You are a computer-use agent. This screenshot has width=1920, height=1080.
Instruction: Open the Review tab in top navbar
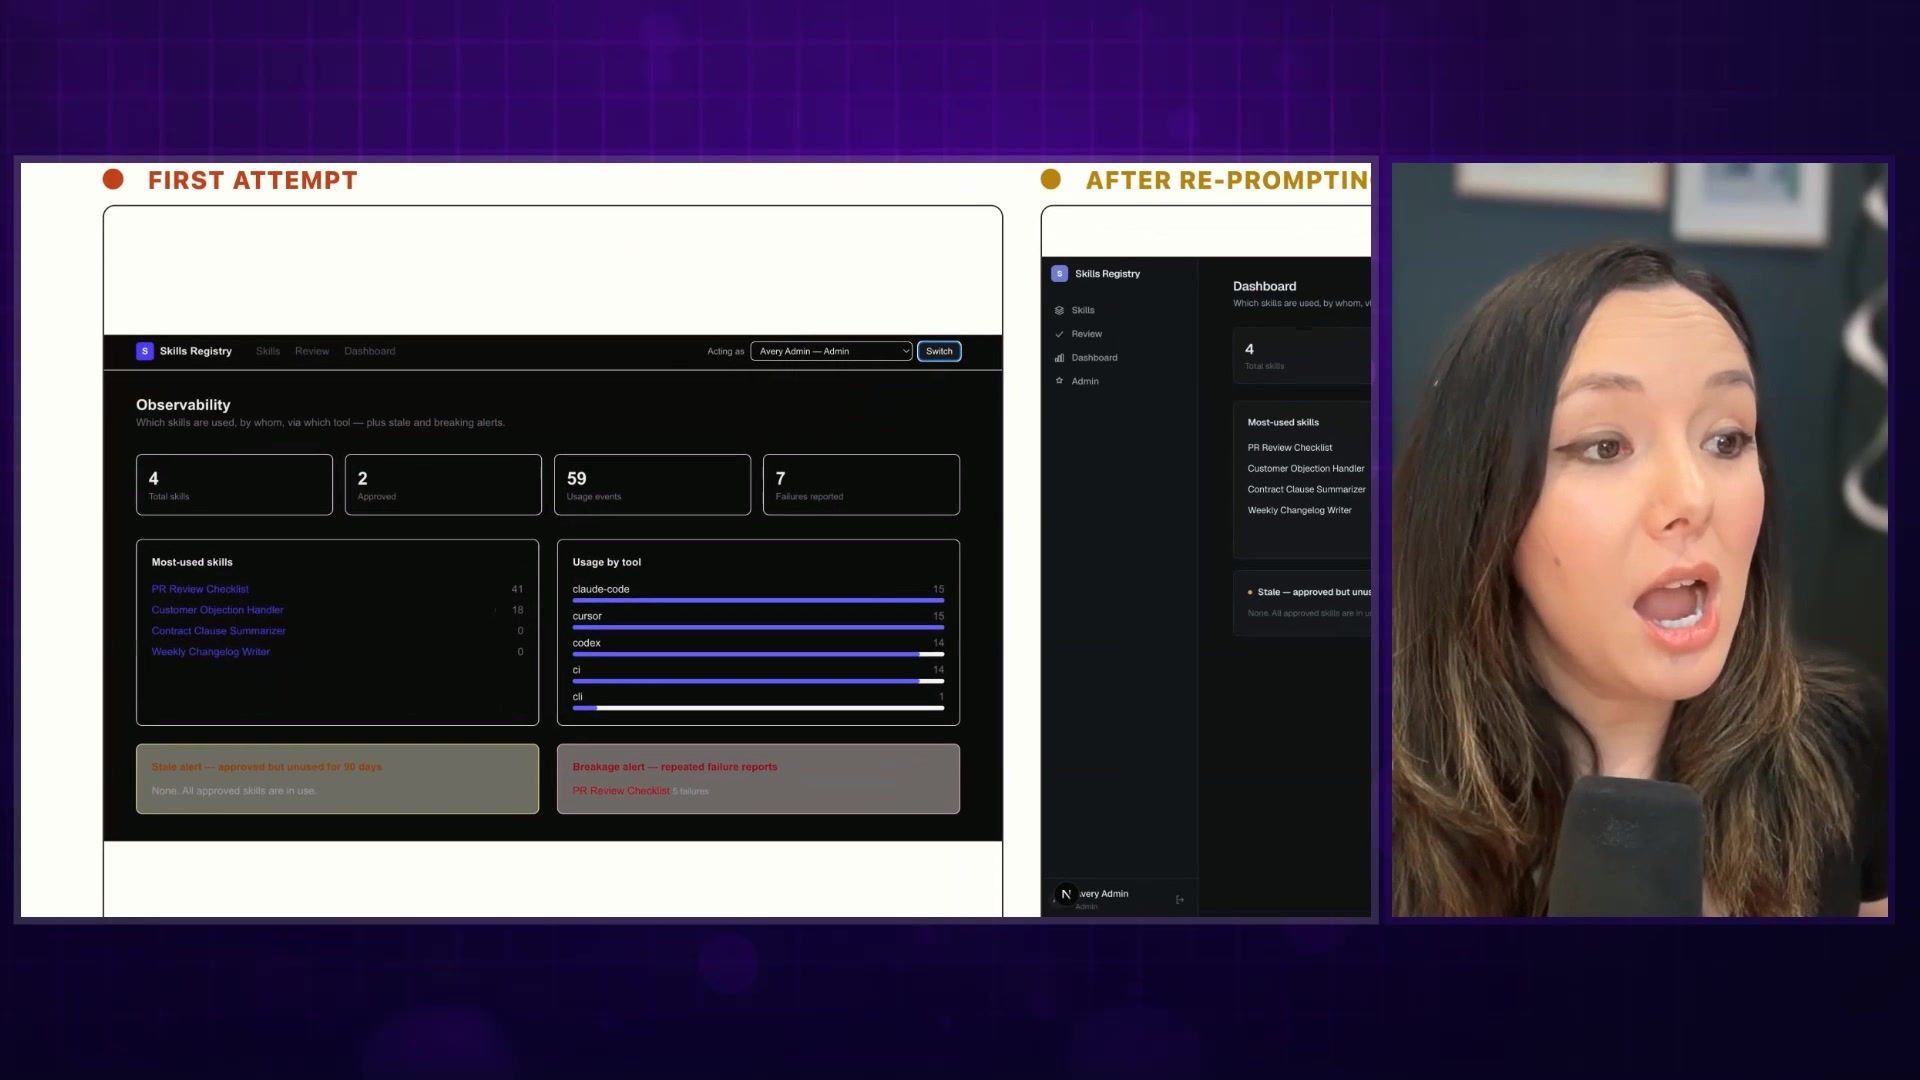pos(312,351)
